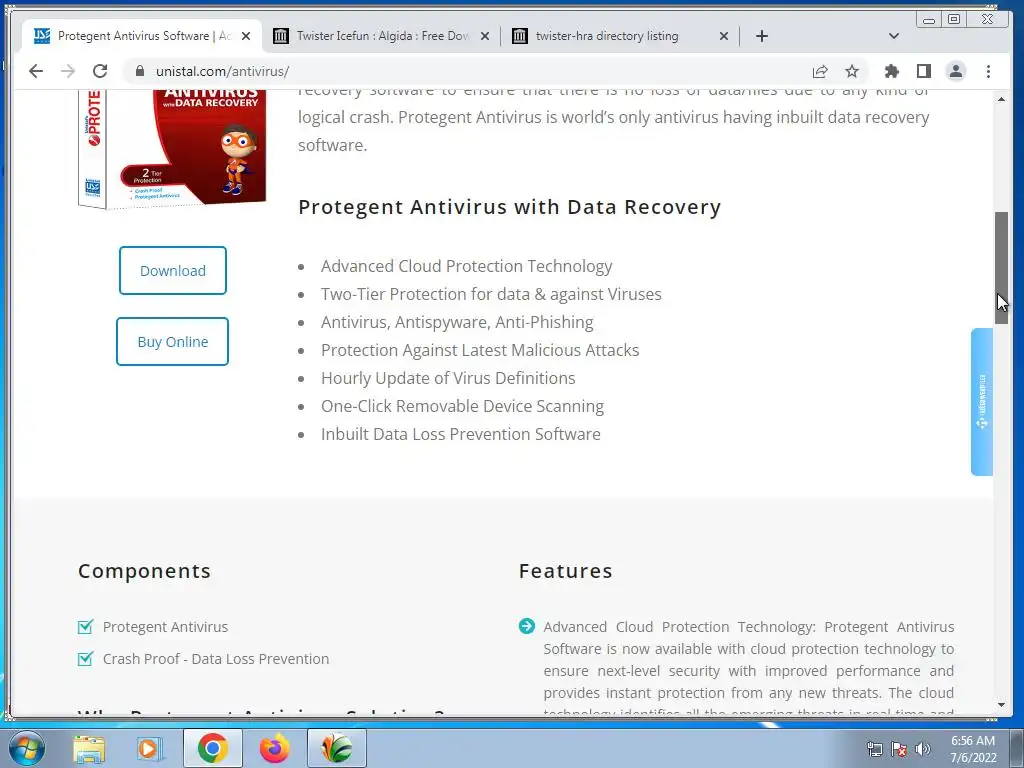Click the Crash Proof checkmark icon
The height and width of the screenshot is (768, 1024).
point(86,659)
